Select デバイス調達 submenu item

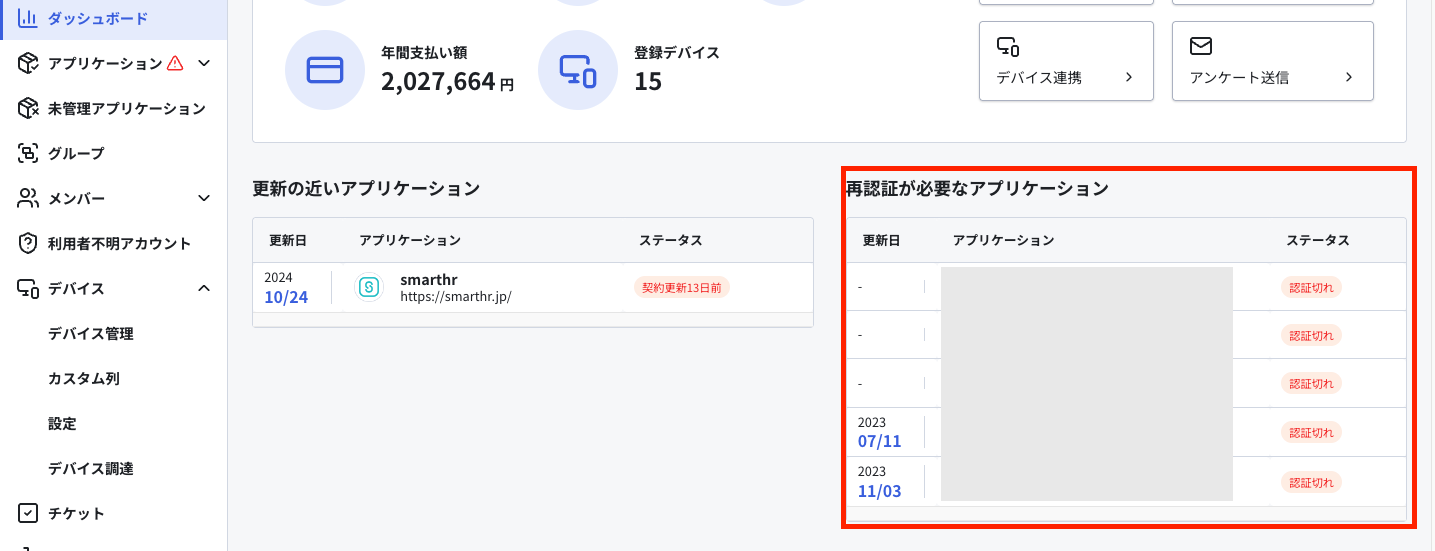(91, 468)
